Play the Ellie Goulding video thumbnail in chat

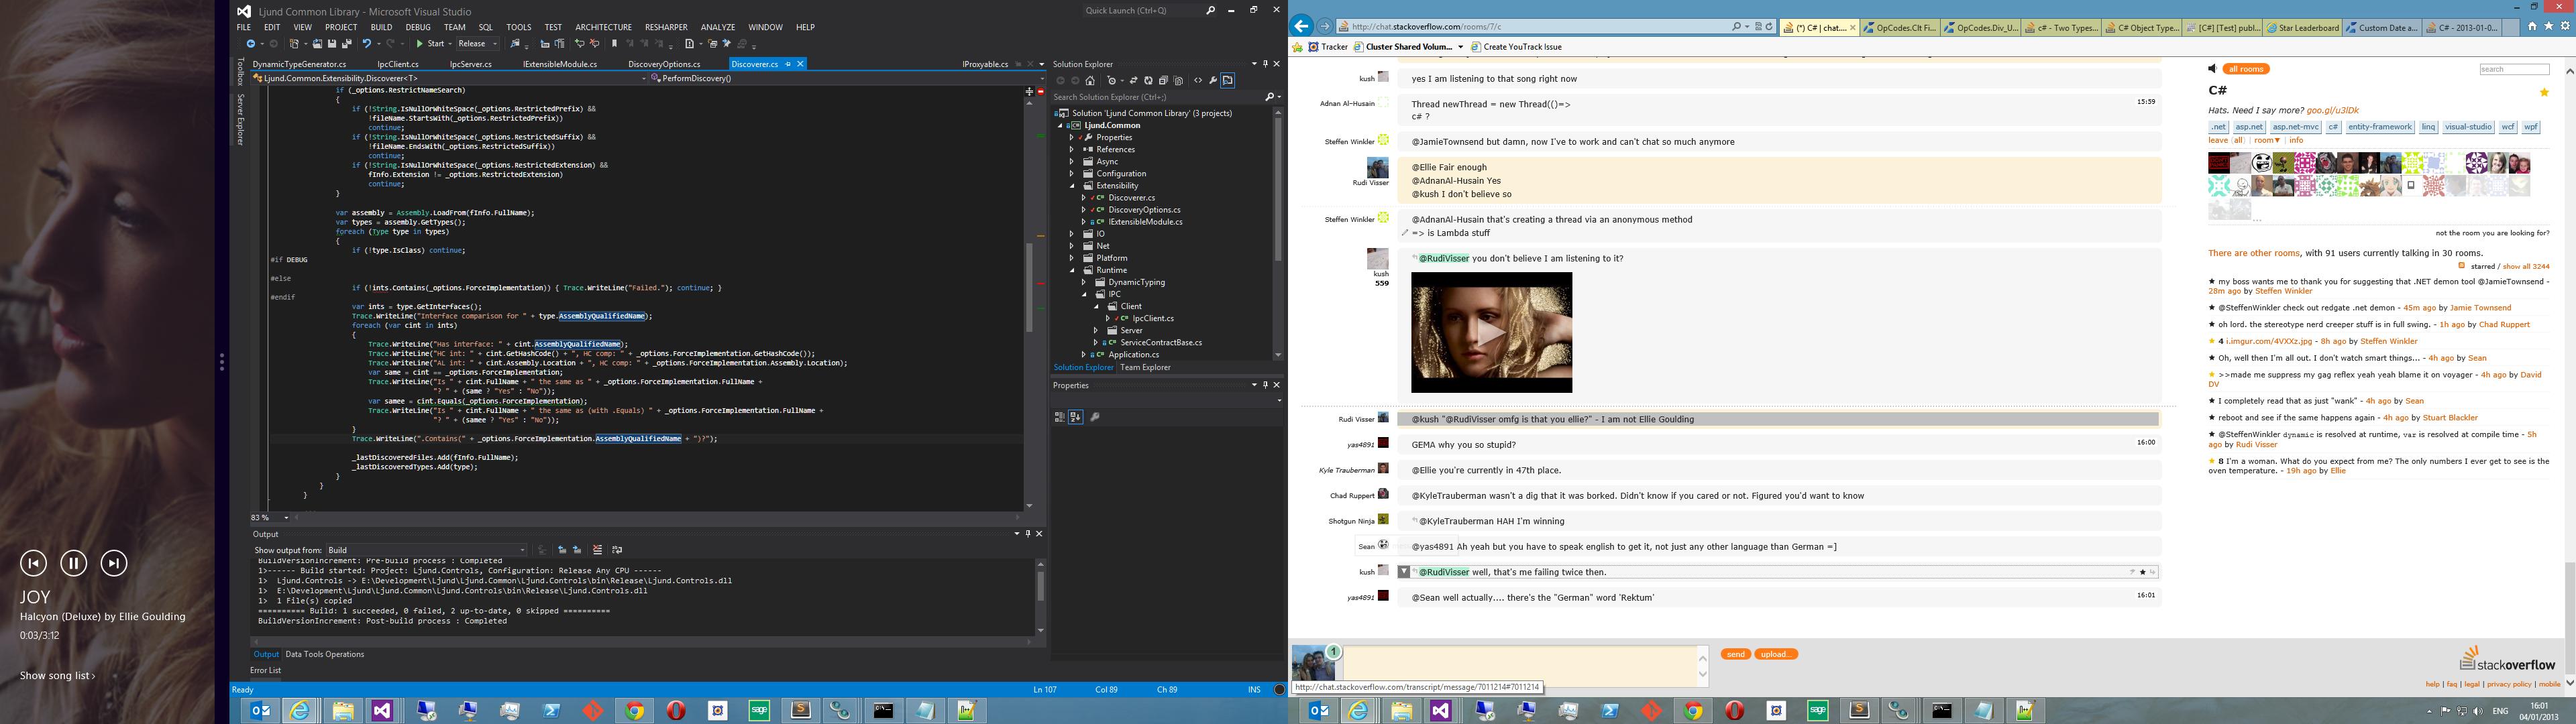coord(1491,332)
